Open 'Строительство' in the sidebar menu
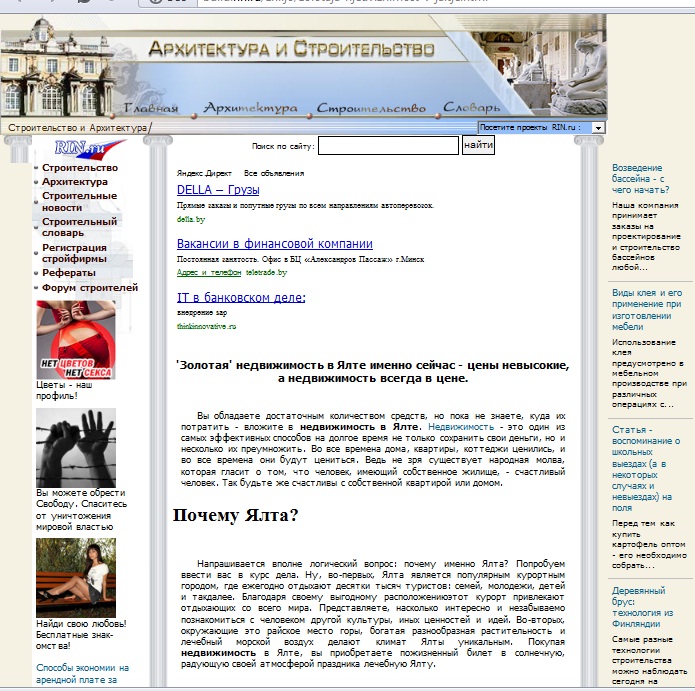 point(80,168)
